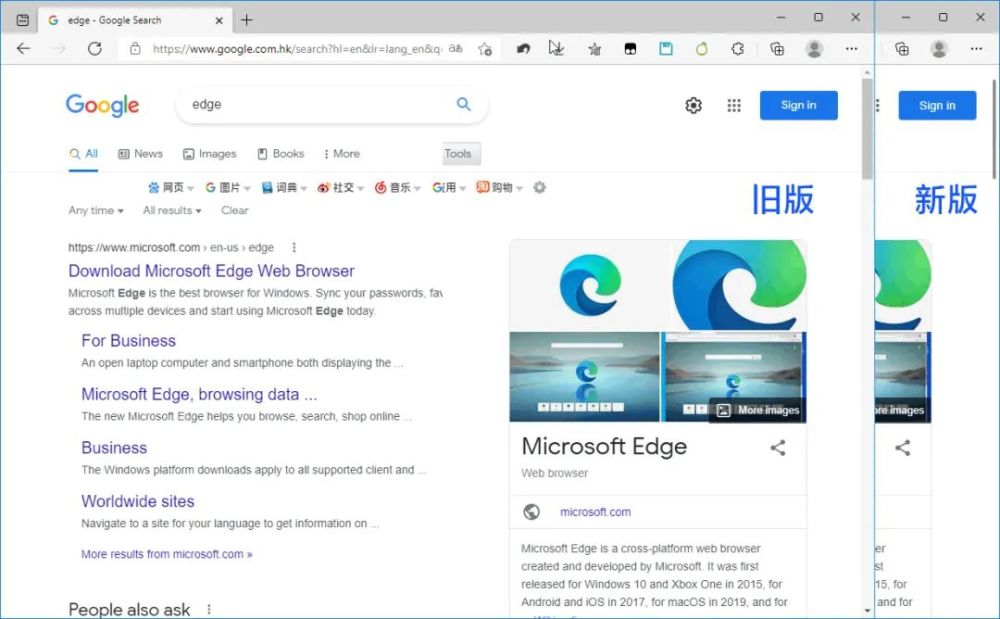1000x619 pixels.
Task: Open Download Microsoft Edge Web Browser link
Action: tap(211, 271)
